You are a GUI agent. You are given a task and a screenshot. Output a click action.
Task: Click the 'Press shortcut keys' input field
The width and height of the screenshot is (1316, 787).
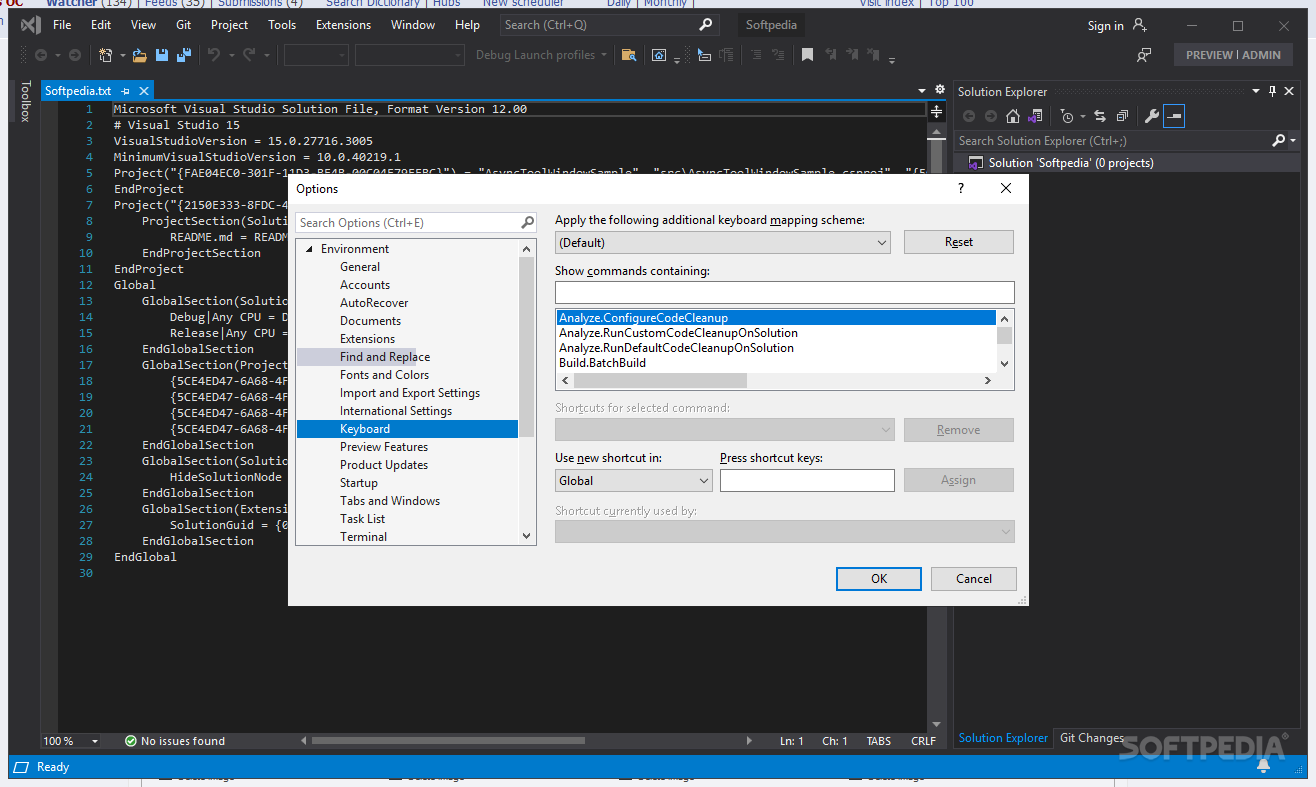pyautogui.click(x=807, y=481)
